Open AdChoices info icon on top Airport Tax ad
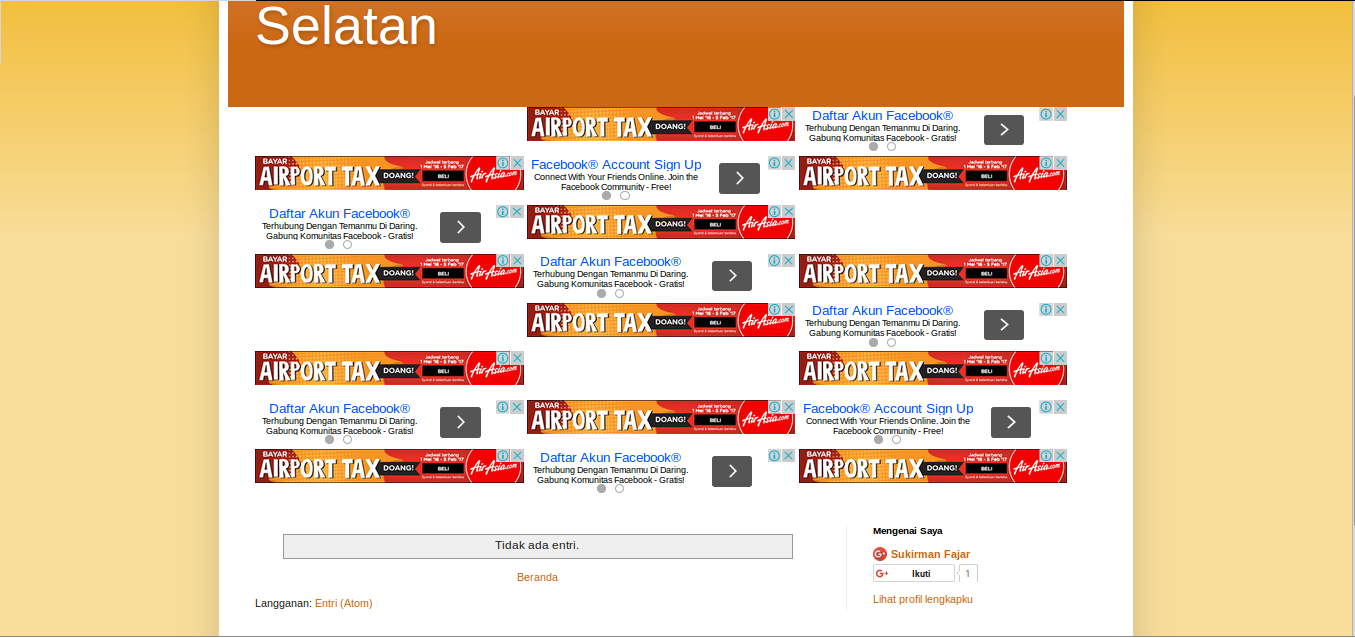The image size is (1355, 638). pyautogui.click(x=775, y=113)
